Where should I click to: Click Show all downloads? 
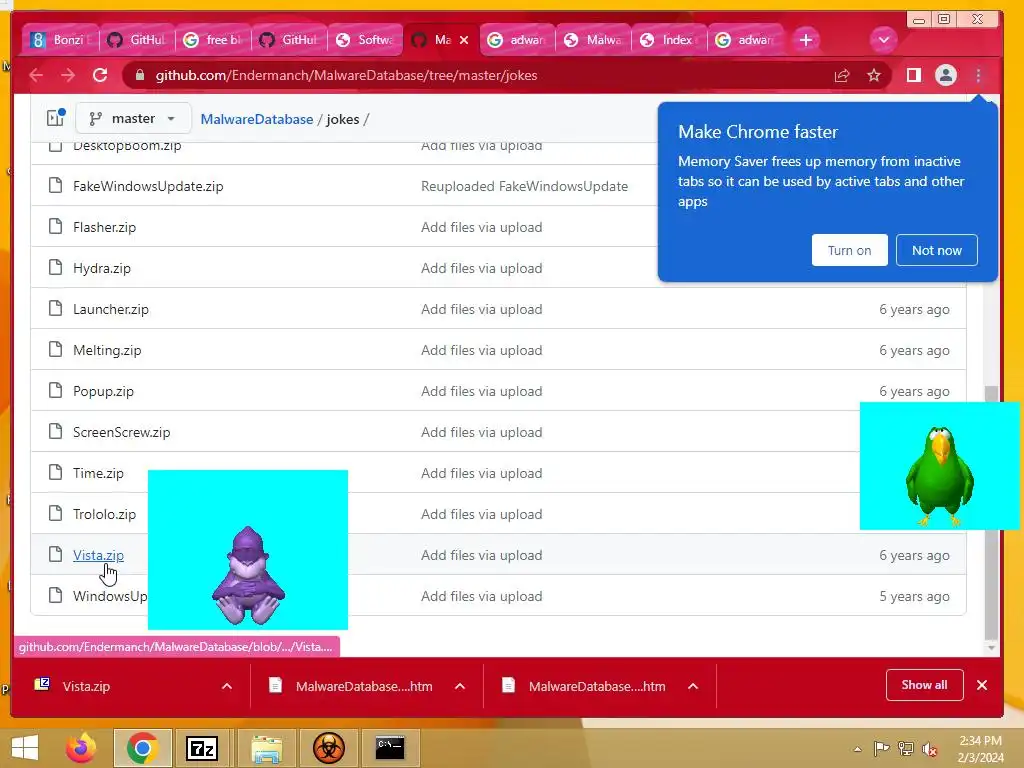tap(924, 685)
